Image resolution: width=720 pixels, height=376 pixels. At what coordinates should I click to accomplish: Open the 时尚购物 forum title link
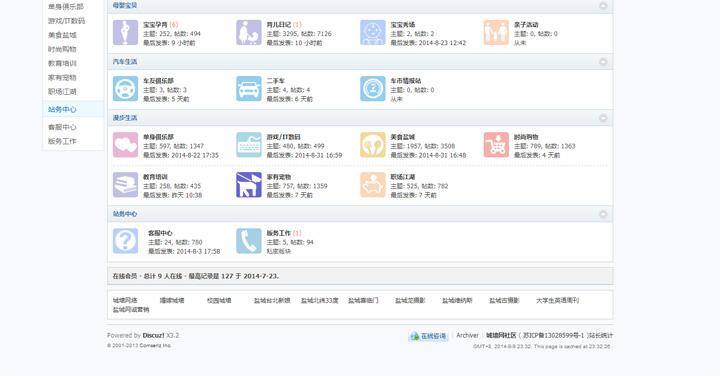point(526,137)
